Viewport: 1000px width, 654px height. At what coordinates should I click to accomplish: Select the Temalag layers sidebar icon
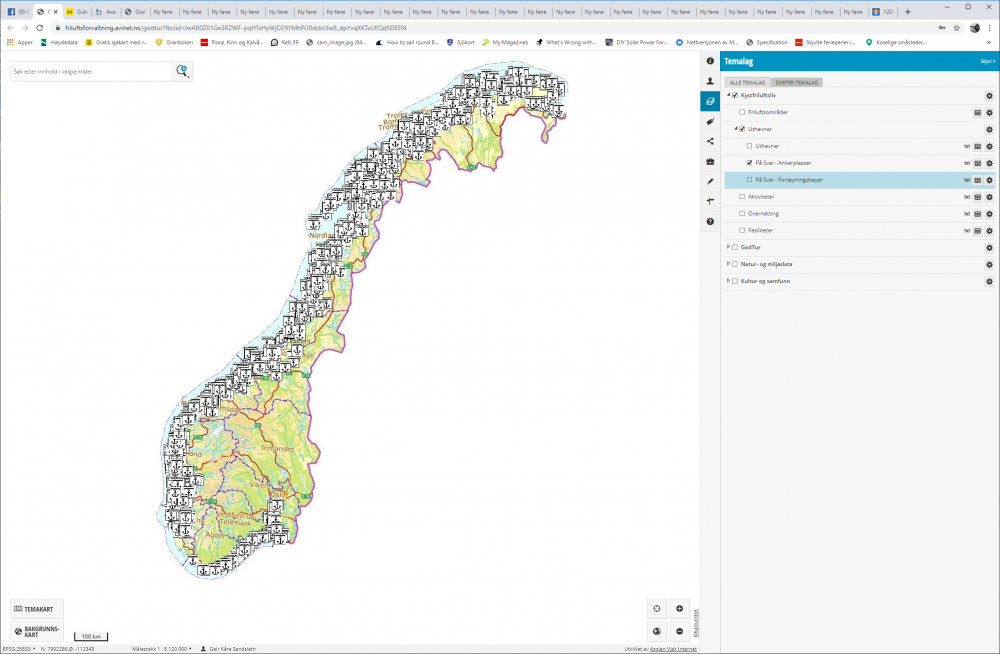tap(710, 101)
